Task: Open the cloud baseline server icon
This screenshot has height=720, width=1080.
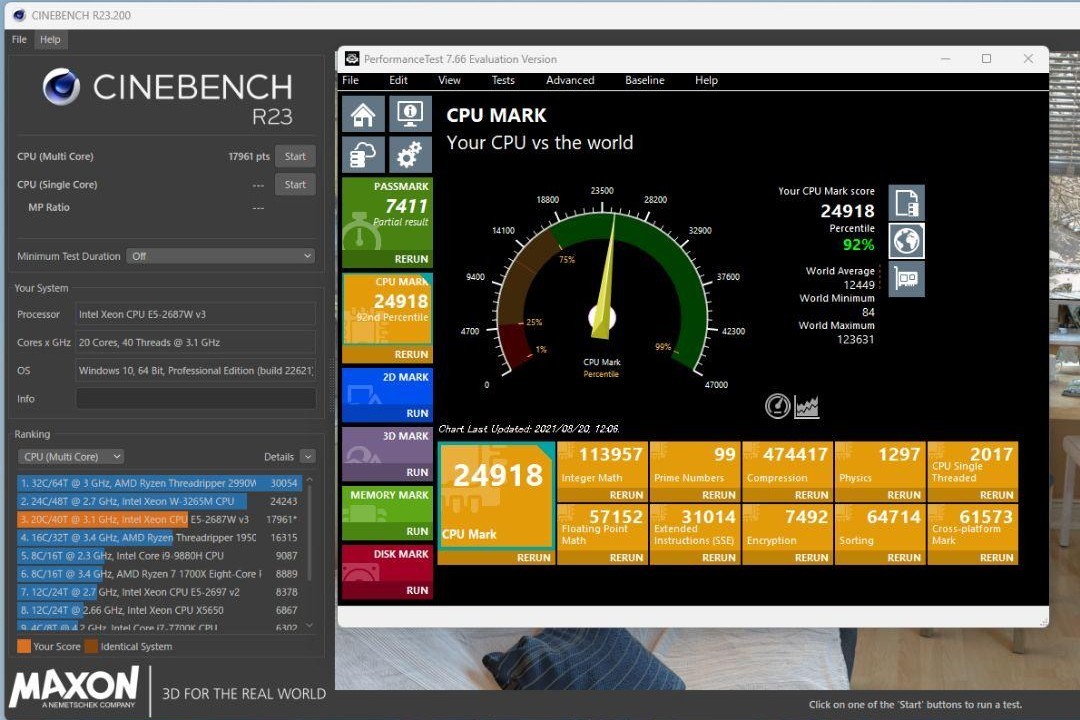Action: pos(363,154)
